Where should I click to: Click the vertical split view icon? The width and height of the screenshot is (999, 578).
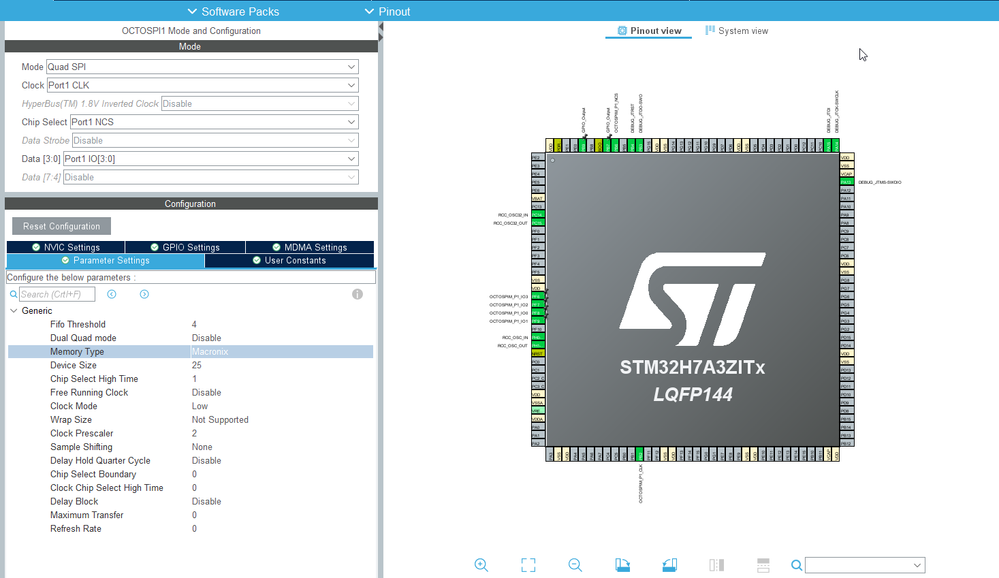(717, 565)
